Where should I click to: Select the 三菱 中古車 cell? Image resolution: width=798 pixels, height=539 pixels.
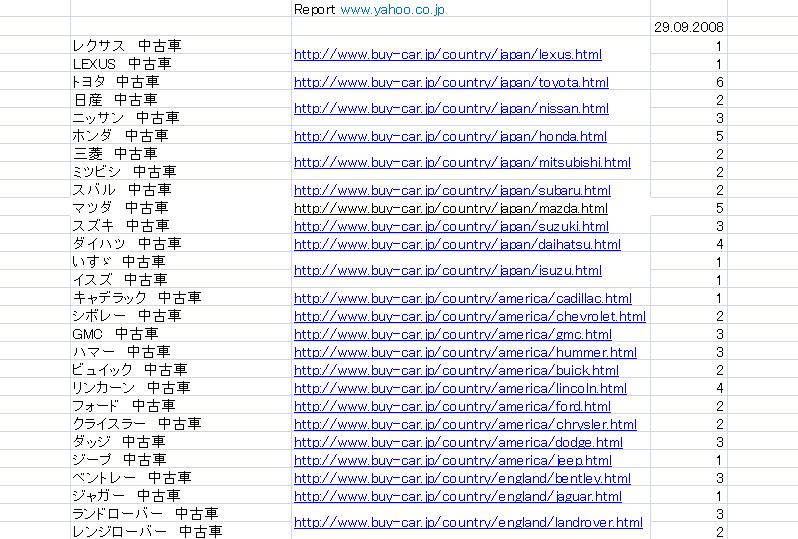pyautogui.click(x=181, y=154)
